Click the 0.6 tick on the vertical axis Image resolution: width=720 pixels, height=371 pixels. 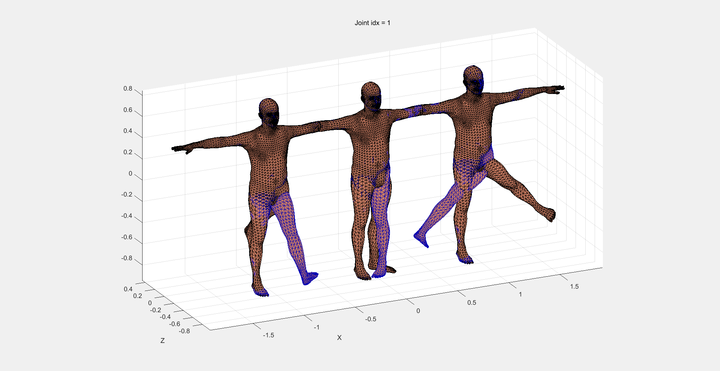[x=128, y=110]
